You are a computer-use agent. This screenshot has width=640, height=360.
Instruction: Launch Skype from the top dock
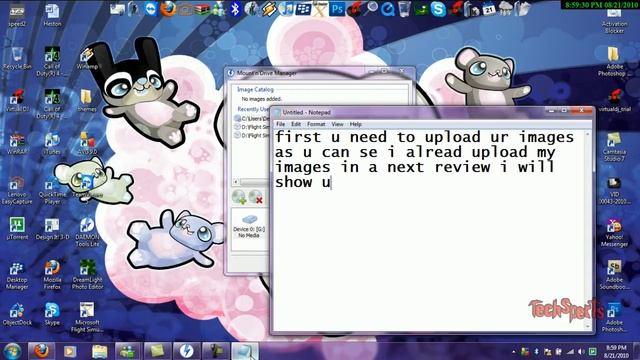point(438,9)
